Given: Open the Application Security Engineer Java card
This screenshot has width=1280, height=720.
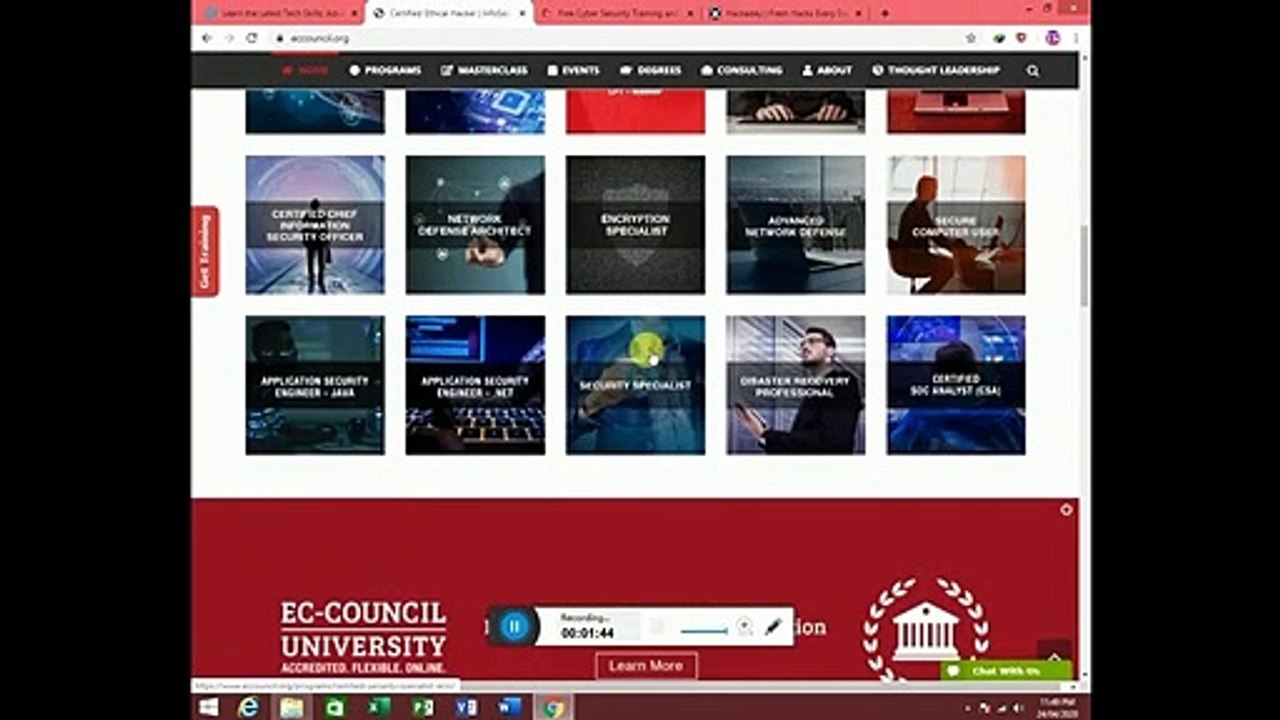Looking at the screenshot, I should coord(315,385).
